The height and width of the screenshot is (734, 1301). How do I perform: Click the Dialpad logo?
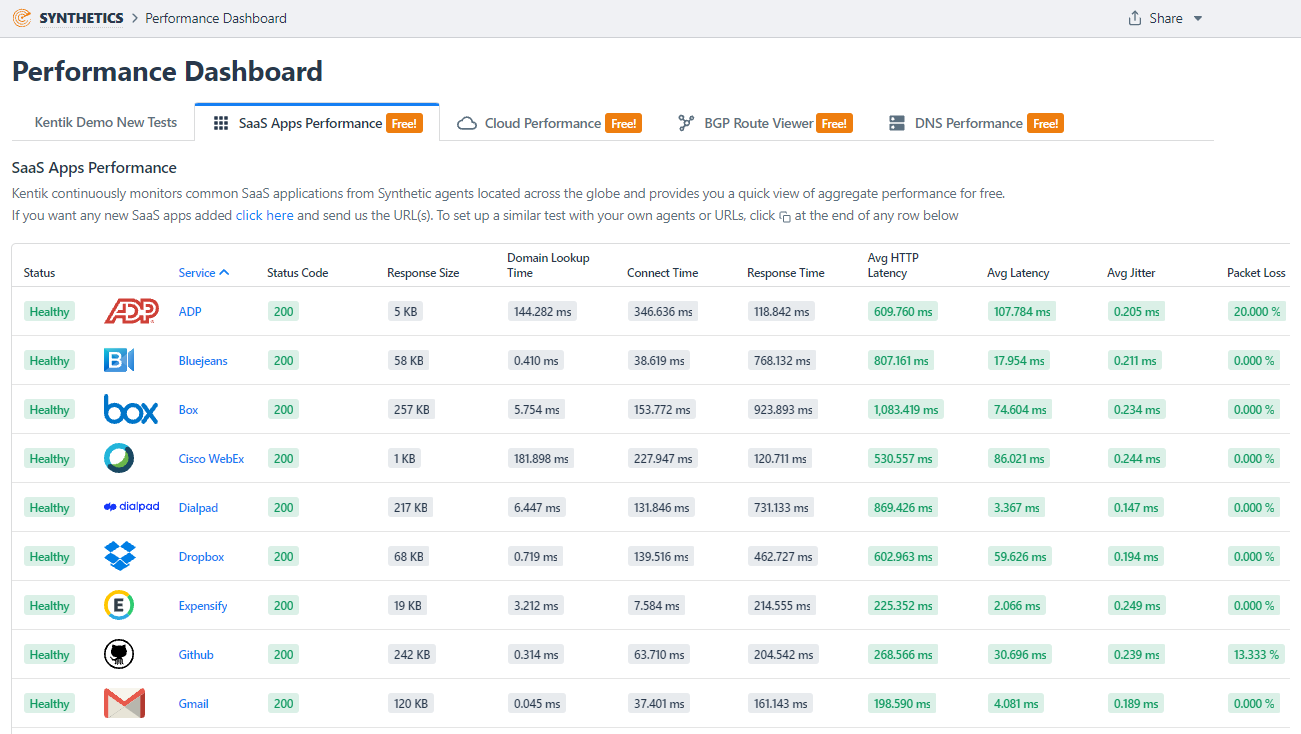[x=131, y=507]
